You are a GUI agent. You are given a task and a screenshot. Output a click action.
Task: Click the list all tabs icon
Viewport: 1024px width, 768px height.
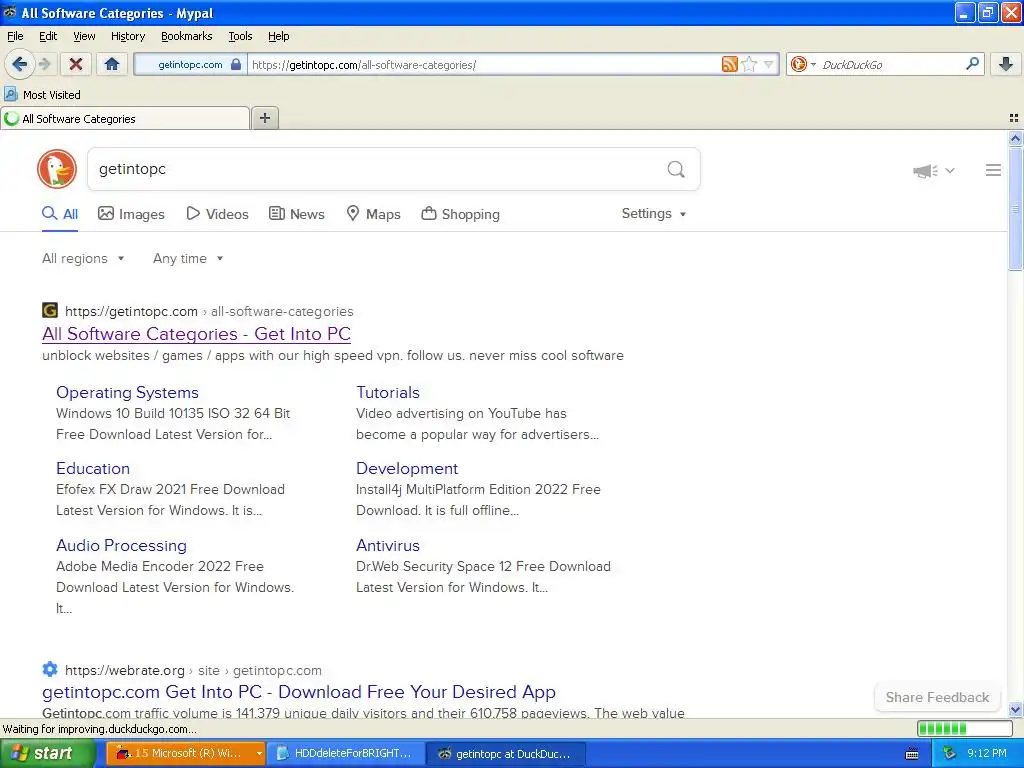pyautogui.click(x=1014, y=118)
